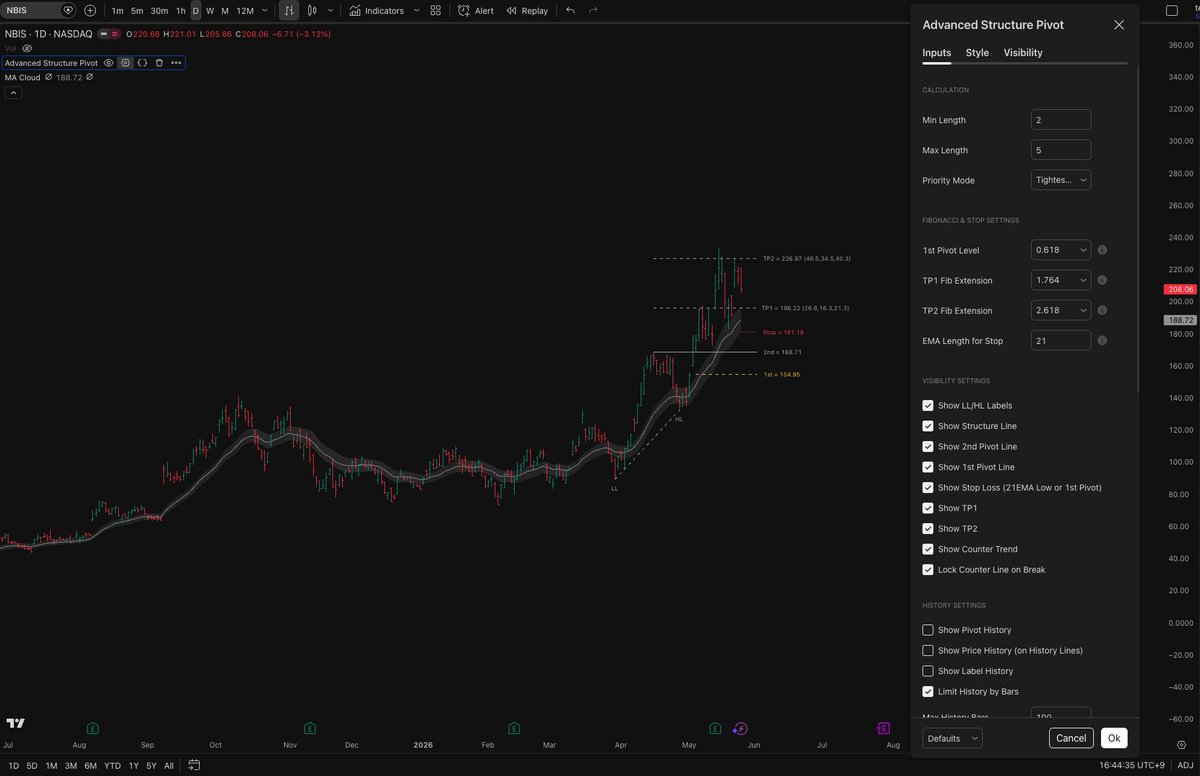The image size is (1200, 776).
Task: Uncheck Show TP2 checkbox
Action: point(927,529)
